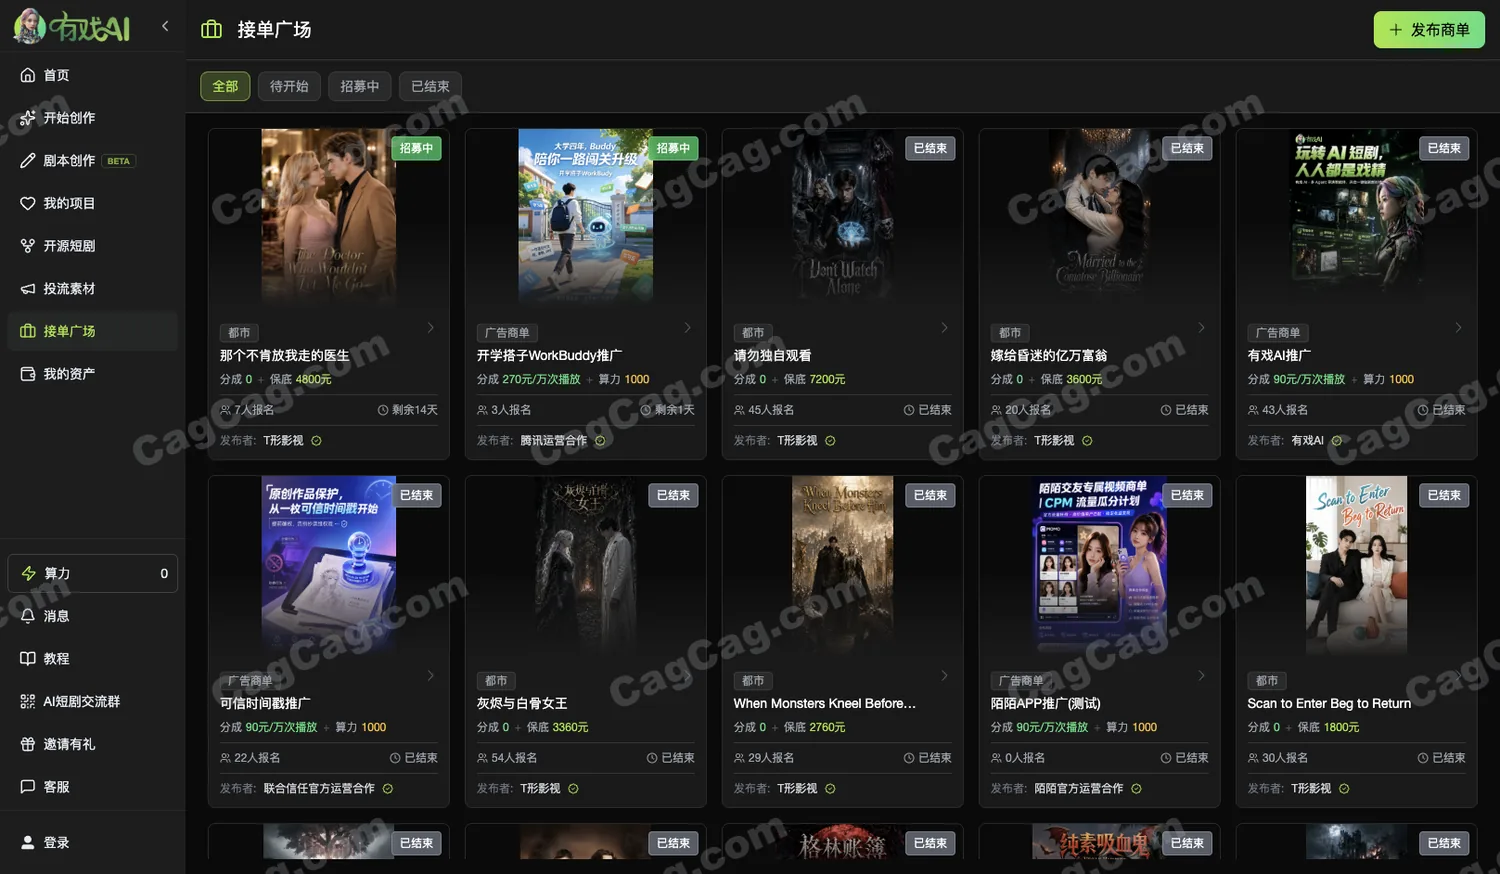
Task: Open 开源短剧 branch icon
Action: (28, 246)
